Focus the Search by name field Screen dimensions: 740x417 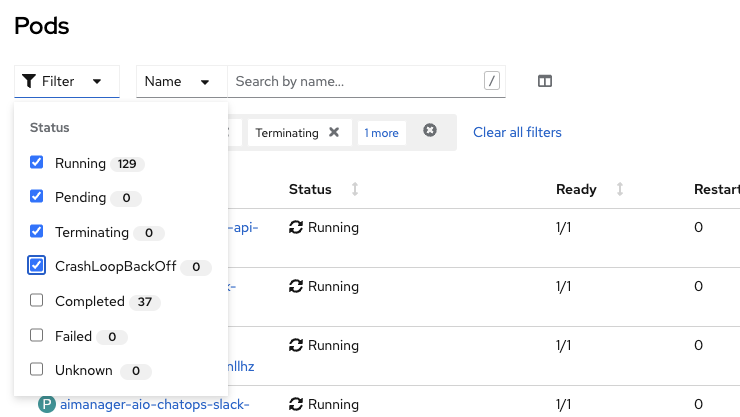click(x=355, y=82)
